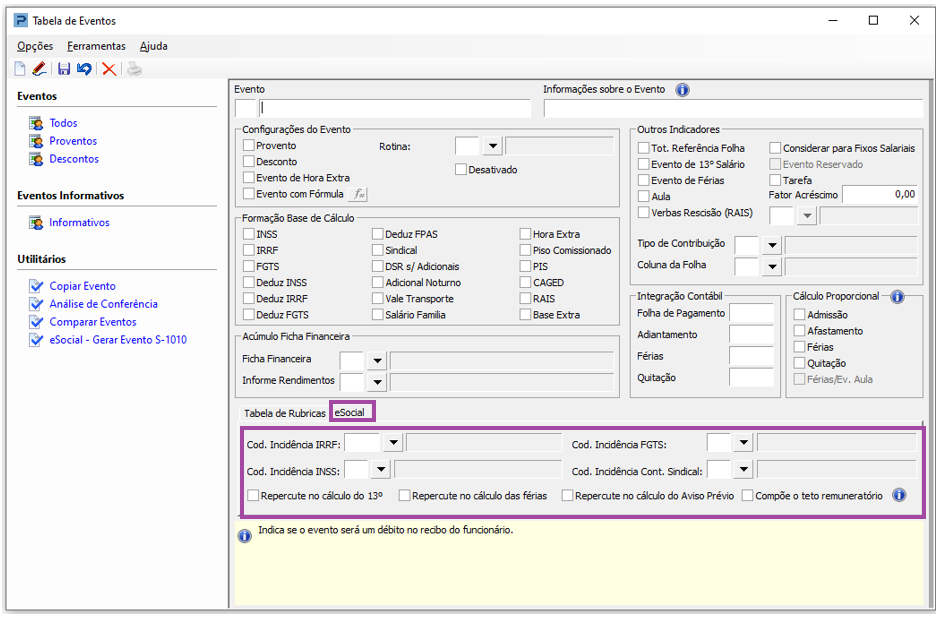This screenshot has width=944, height=623.
Task: Click the Edit pencil toolbar icon
Action: click(39, 69)
